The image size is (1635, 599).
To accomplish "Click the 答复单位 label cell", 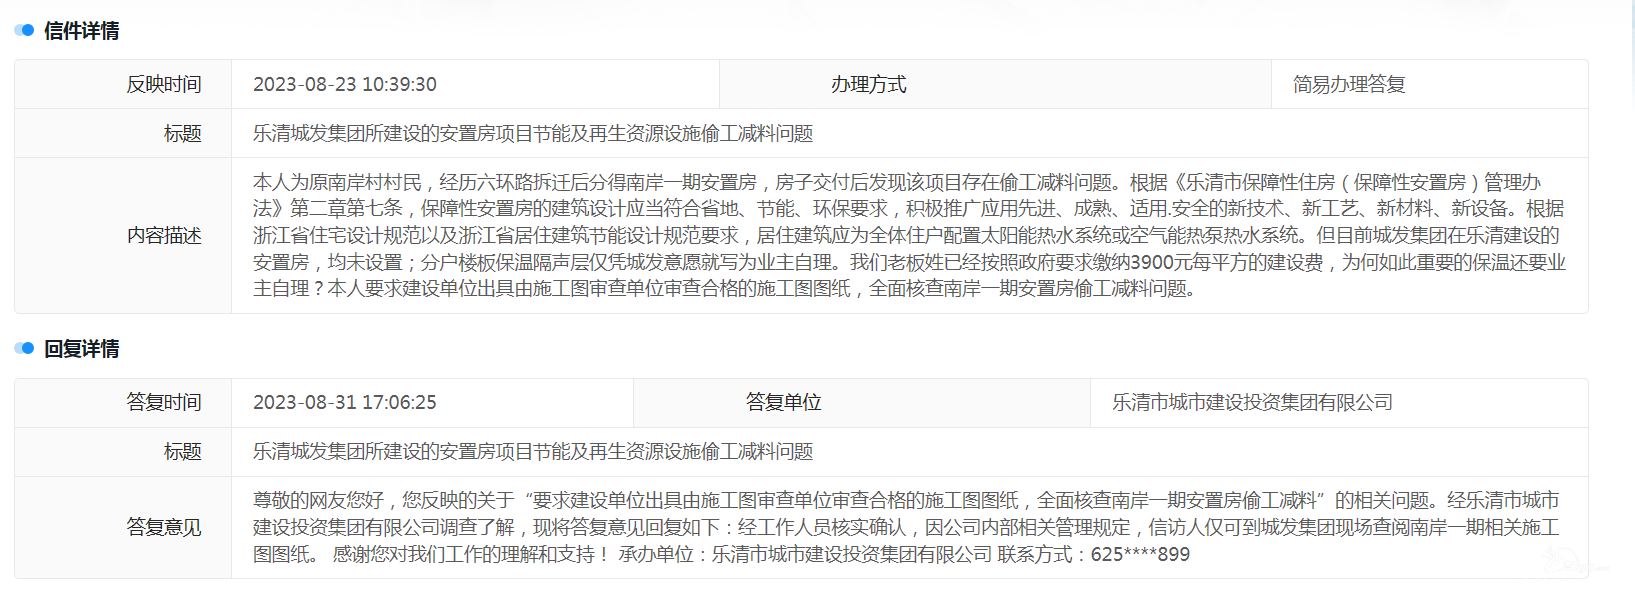I will 862,402.
